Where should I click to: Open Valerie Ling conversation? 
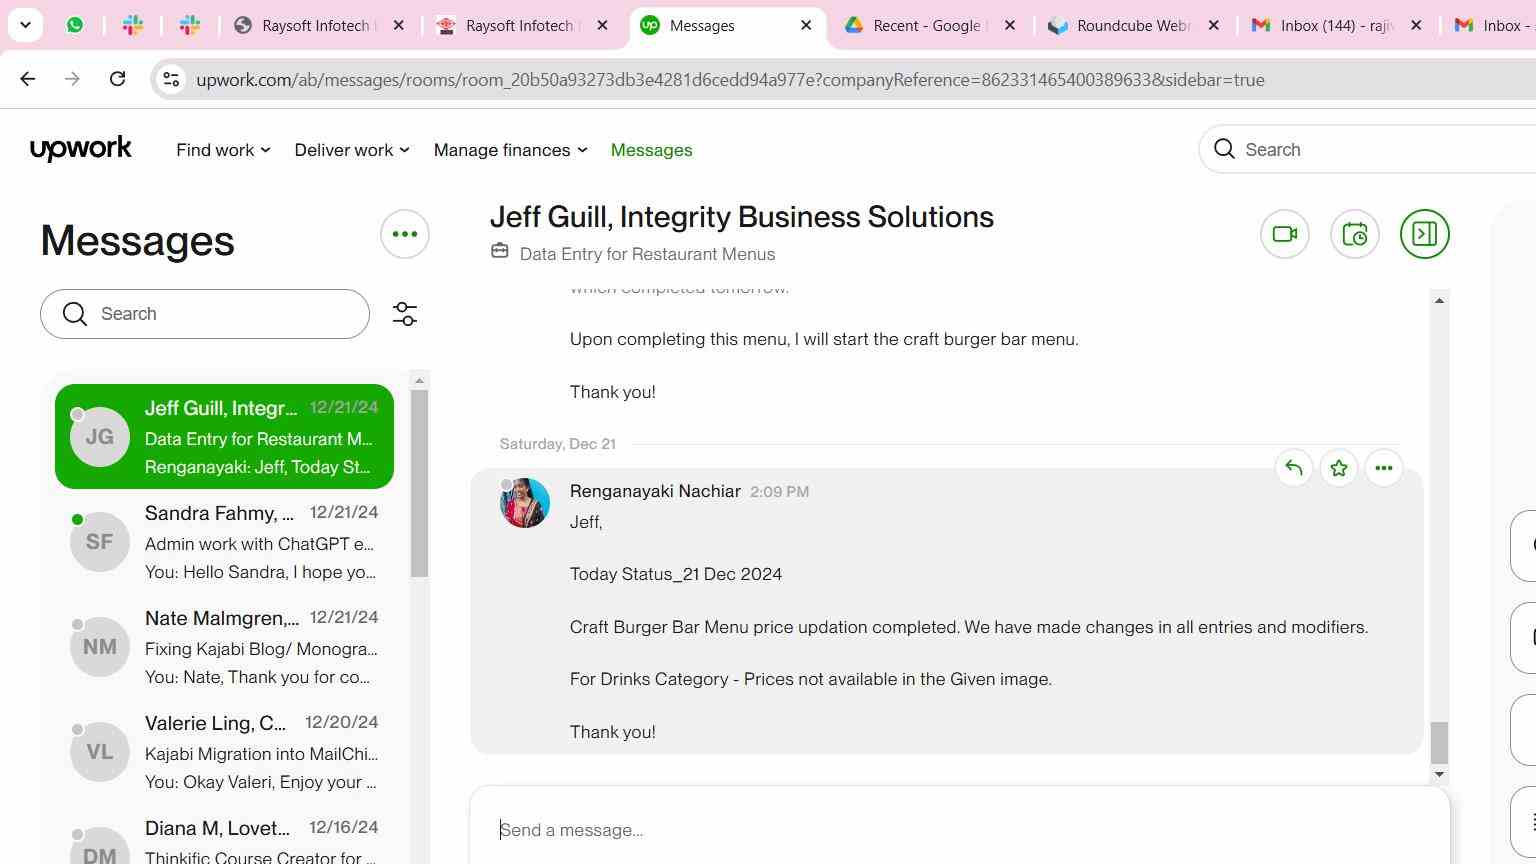tap(224, 751)
